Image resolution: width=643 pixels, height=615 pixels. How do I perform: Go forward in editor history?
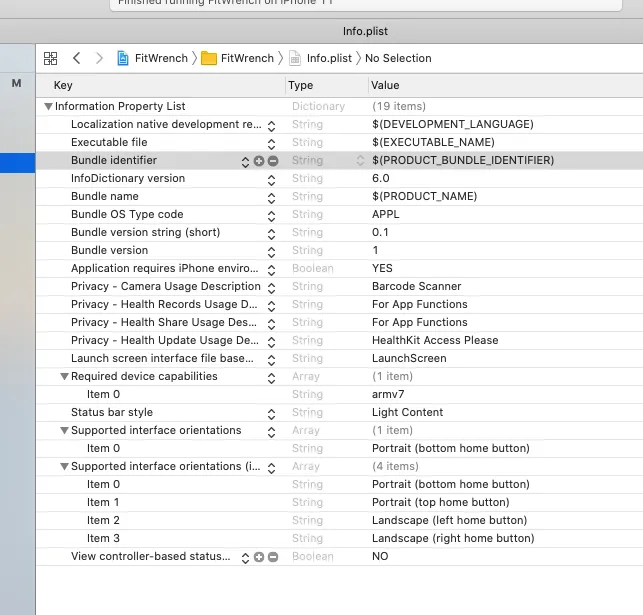coord(99,58)
